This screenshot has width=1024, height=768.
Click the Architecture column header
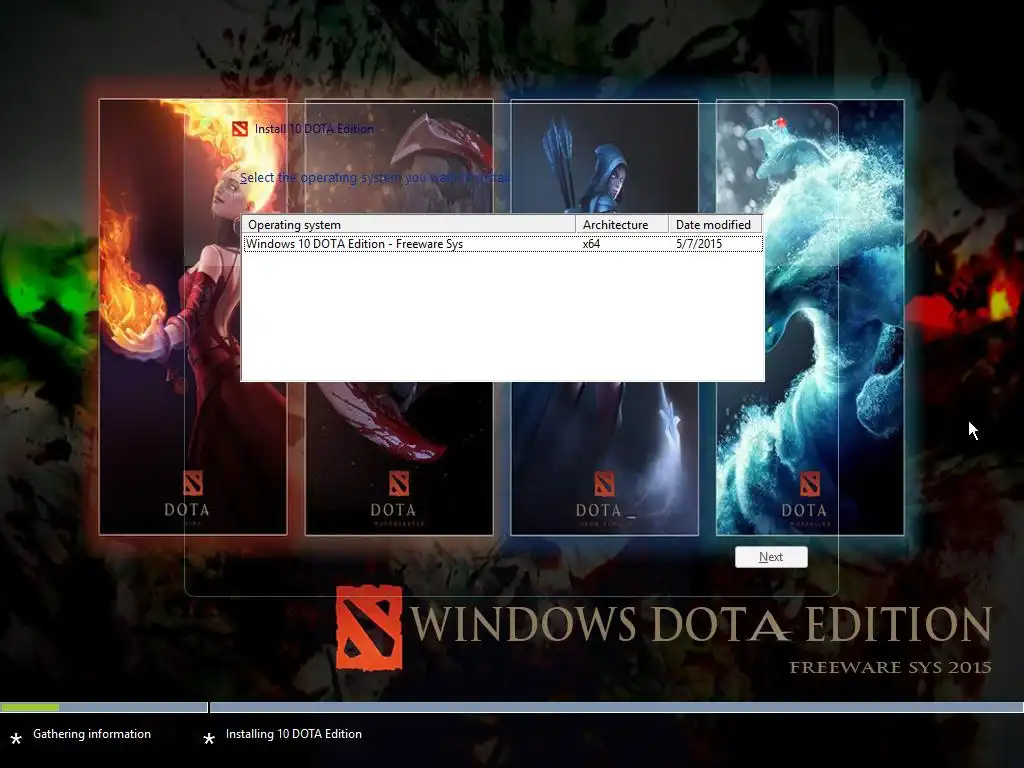[x=622, y=225]
